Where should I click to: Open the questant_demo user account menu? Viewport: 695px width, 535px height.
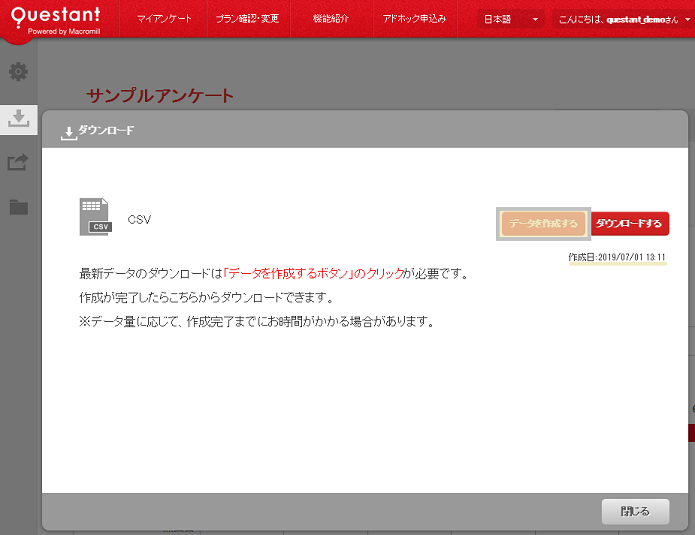621,19
